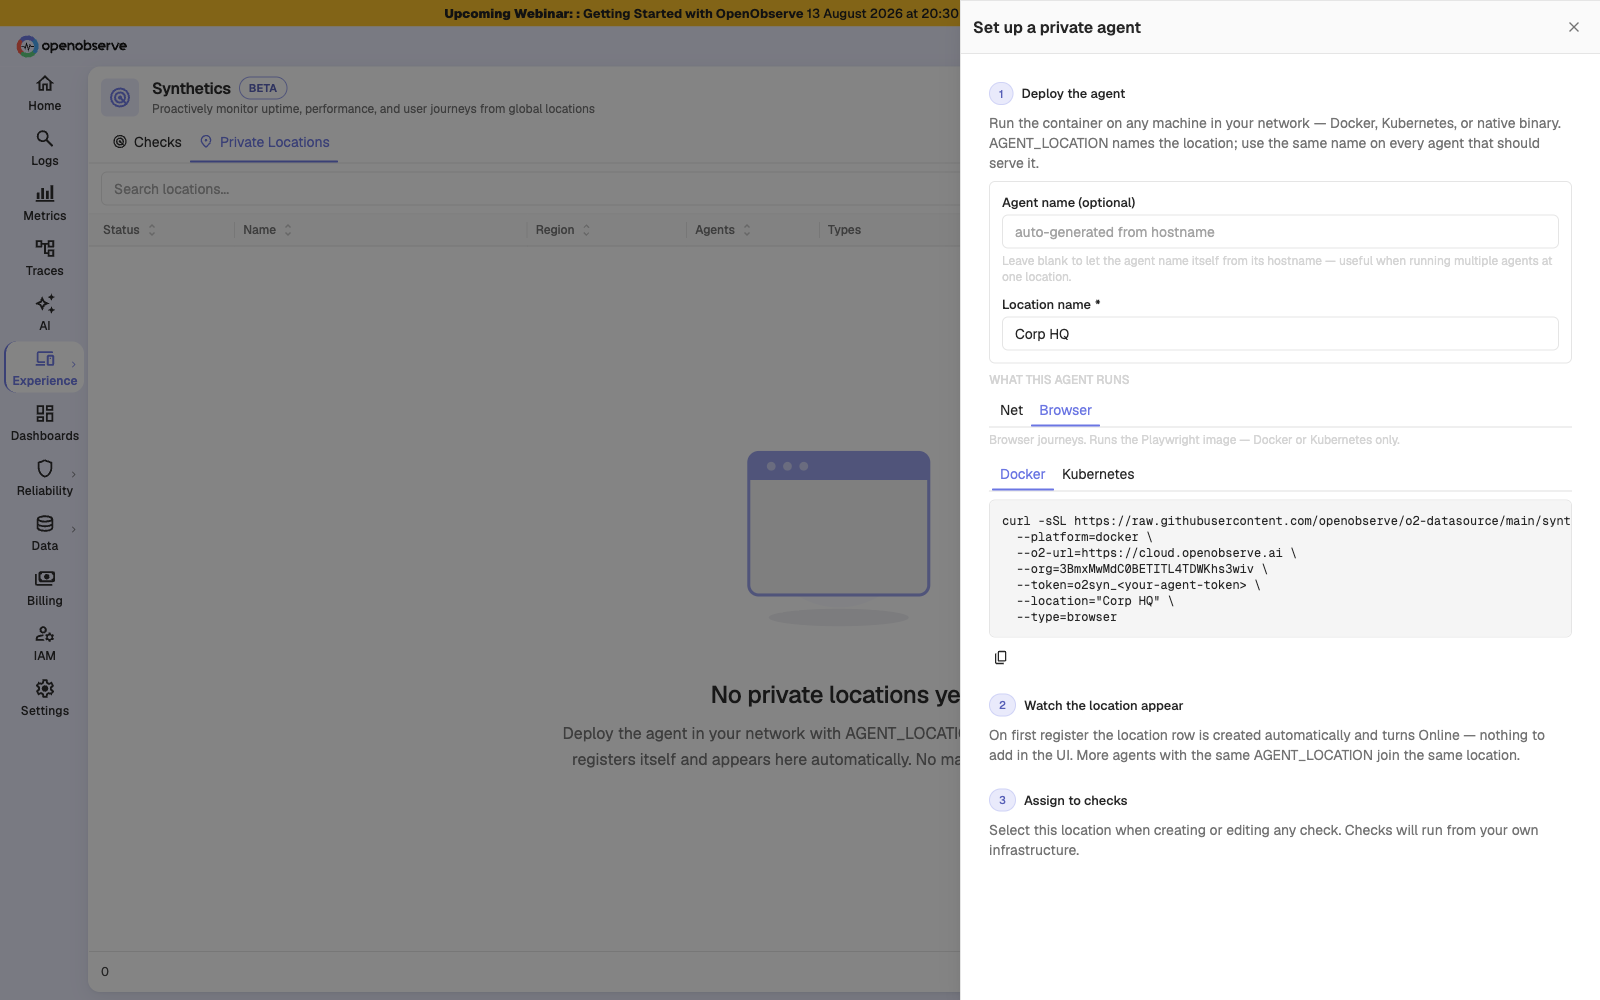The image size is (1600, 1000).
Task: Select the Experience sidebar item
Action: point(44,368)
